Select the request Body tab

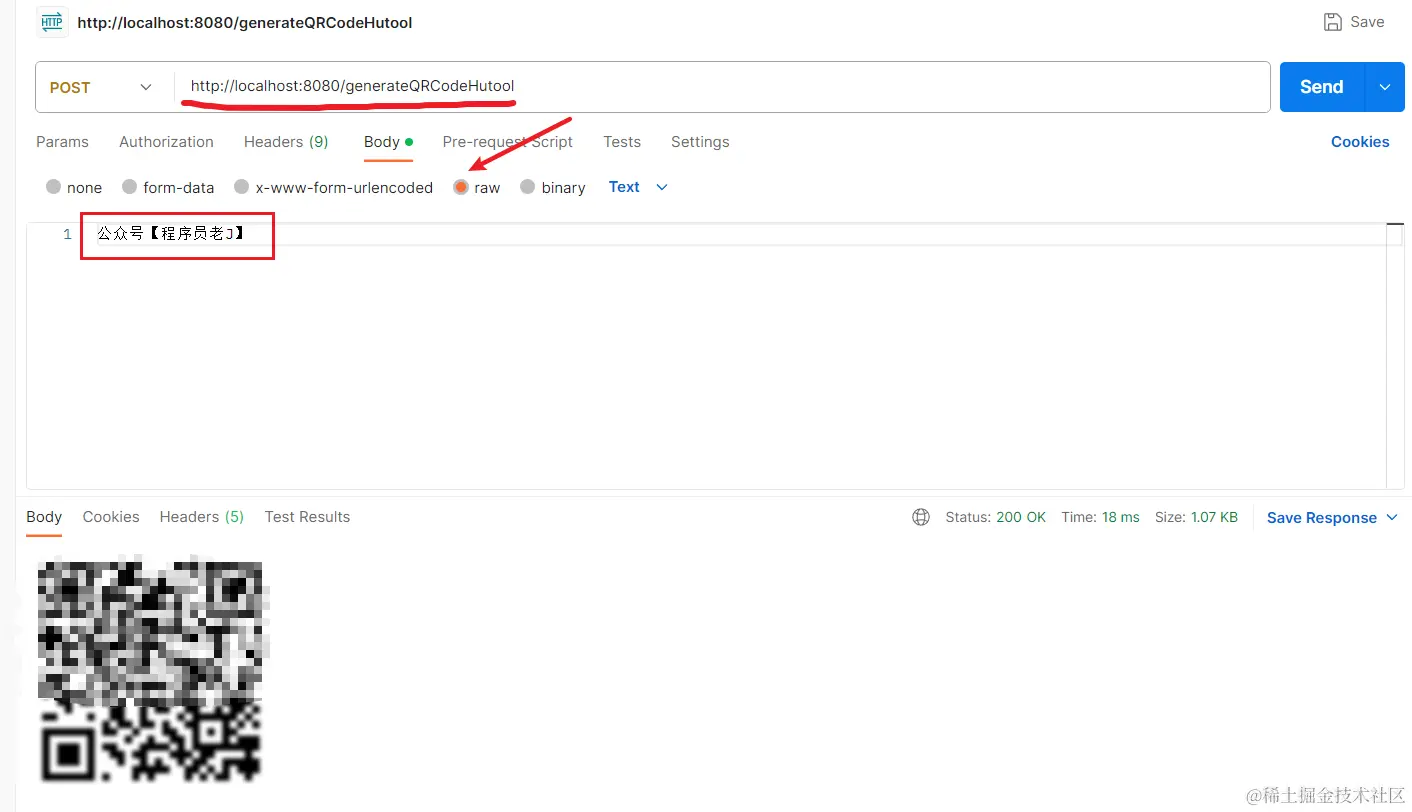[388, 142]
